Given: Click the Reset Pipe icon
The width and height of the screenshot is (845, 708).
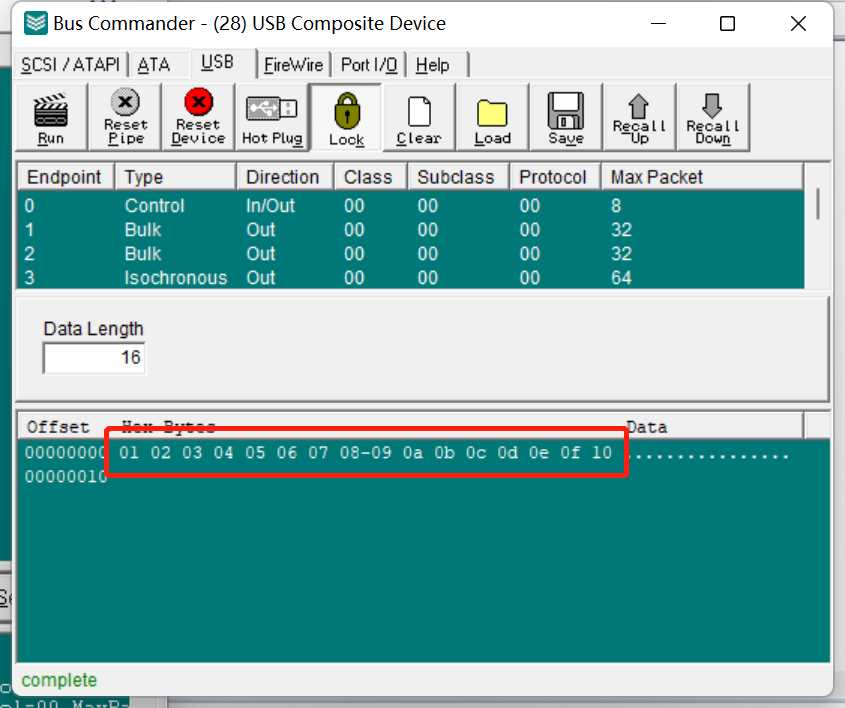Looking at the screenshot, I should pyautogui.click(x=125, y=117).
